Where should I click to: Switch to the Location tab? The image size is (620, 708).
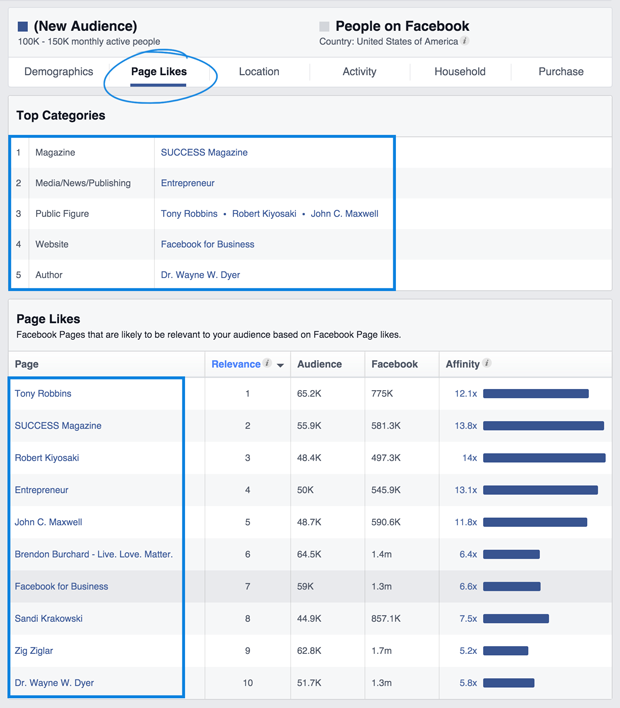tap(259, 71)
